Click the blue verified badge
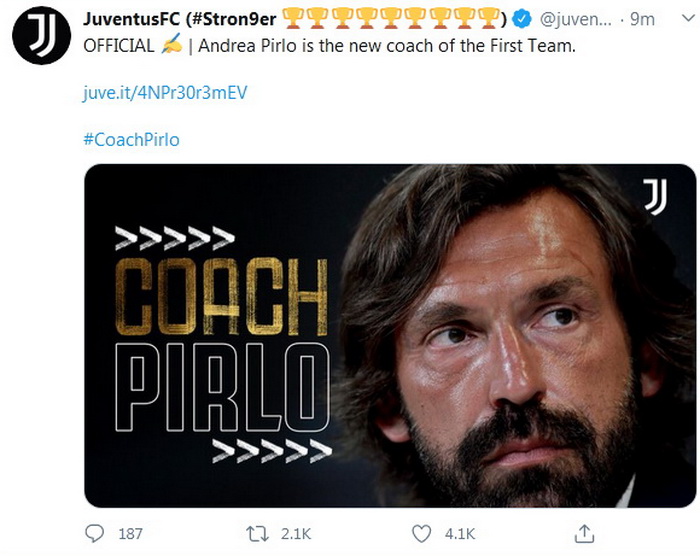Screen dimensions: 700x556 click(x=523, y=18)
